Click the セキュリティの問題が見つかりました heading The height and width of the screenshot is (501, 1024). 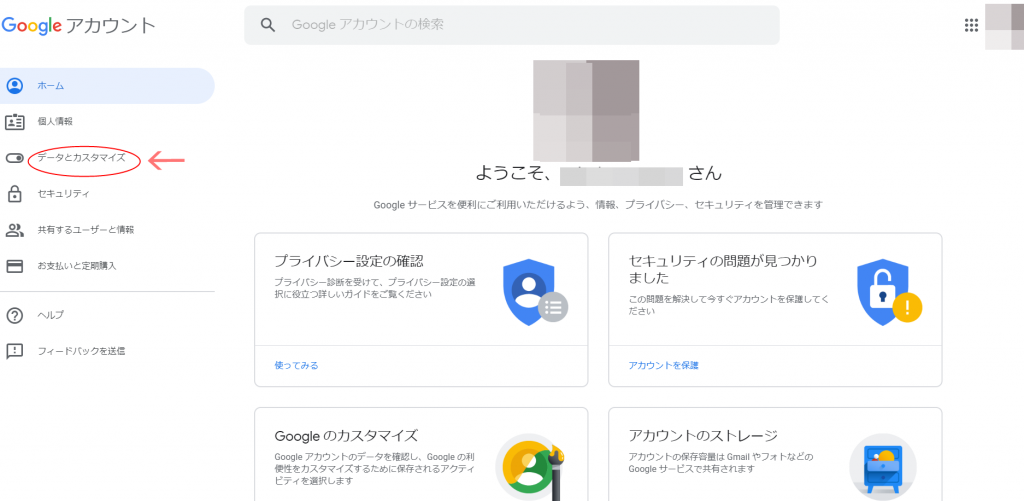point(723,270)
